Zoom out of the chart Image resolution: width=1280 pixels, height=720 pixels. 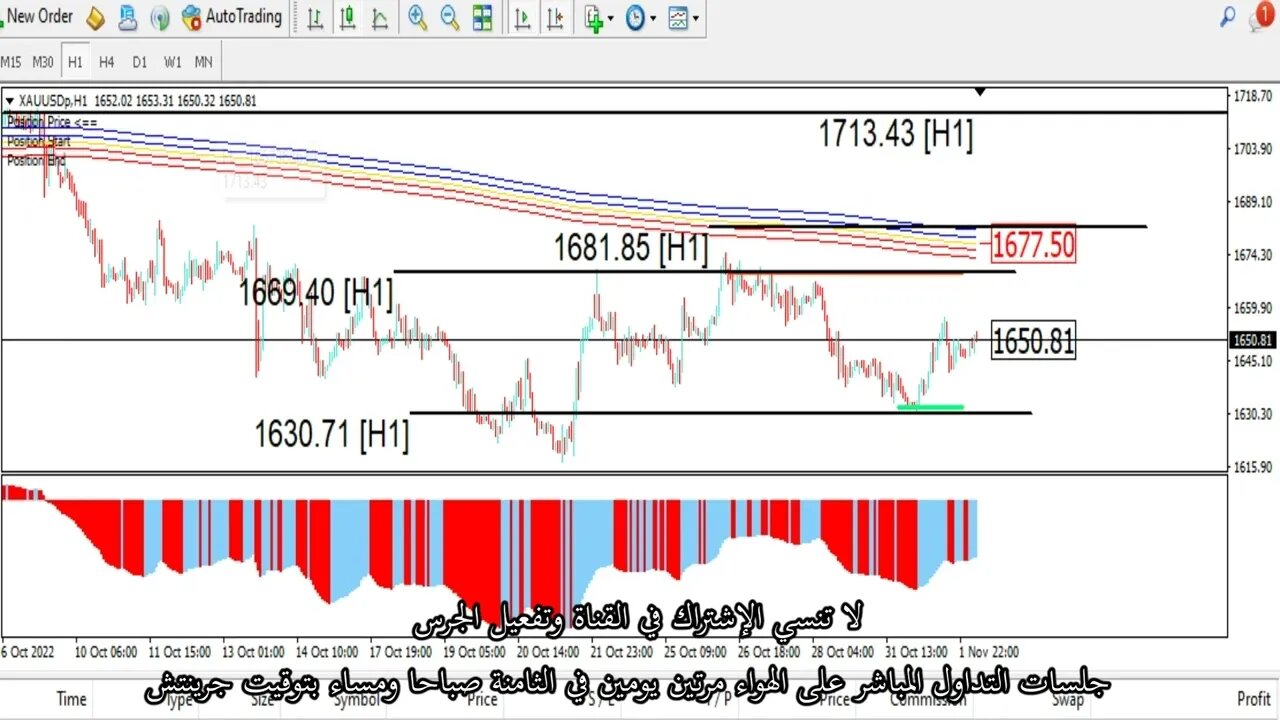coord(450,18)
